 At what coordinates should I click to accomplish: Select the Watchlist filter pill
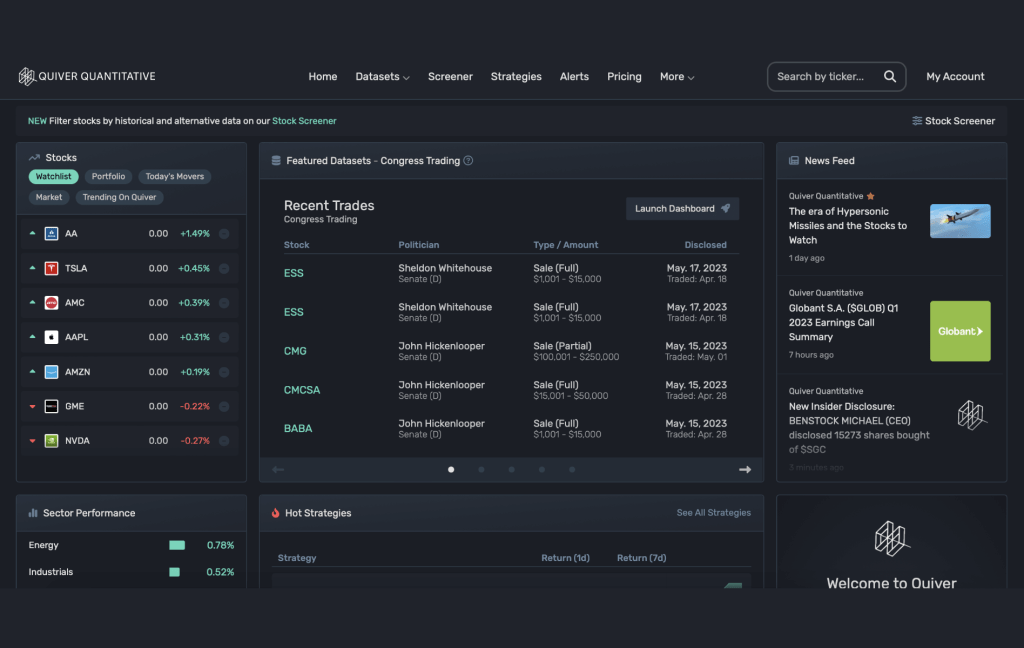(x=54, y=176)
